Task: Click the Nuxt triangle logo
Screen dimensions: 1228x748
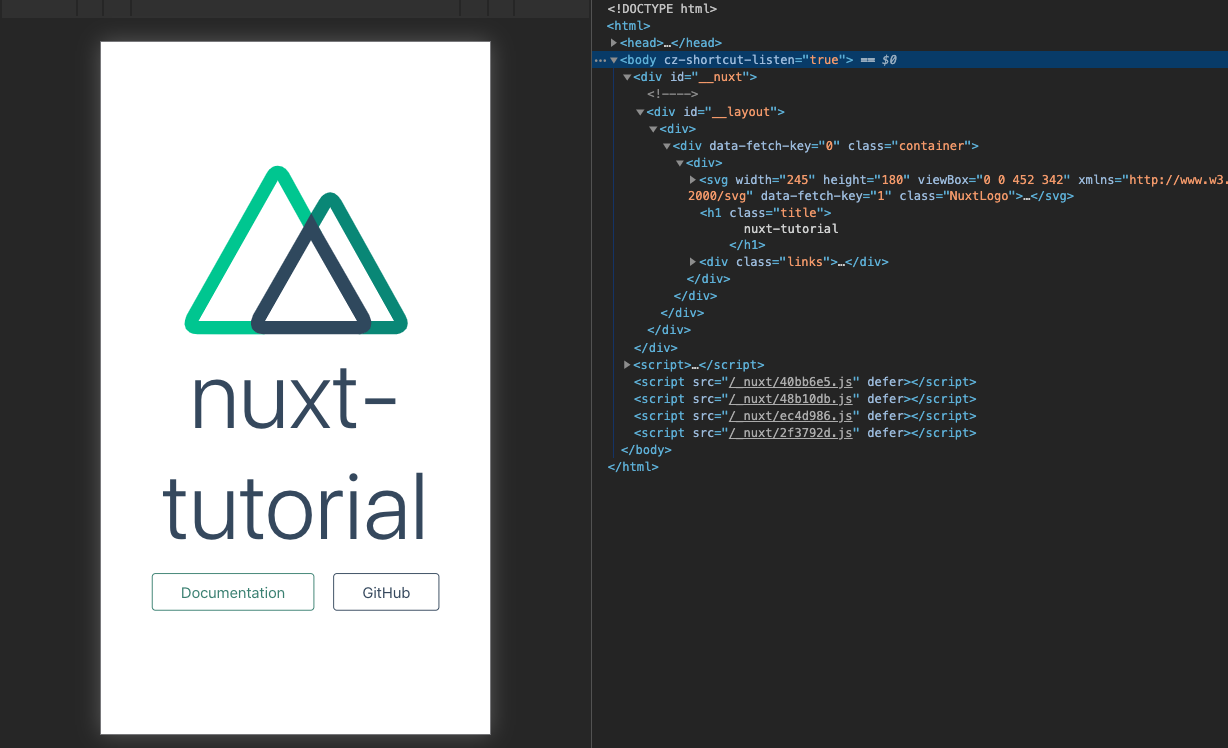Action: (x=296, y=250)
